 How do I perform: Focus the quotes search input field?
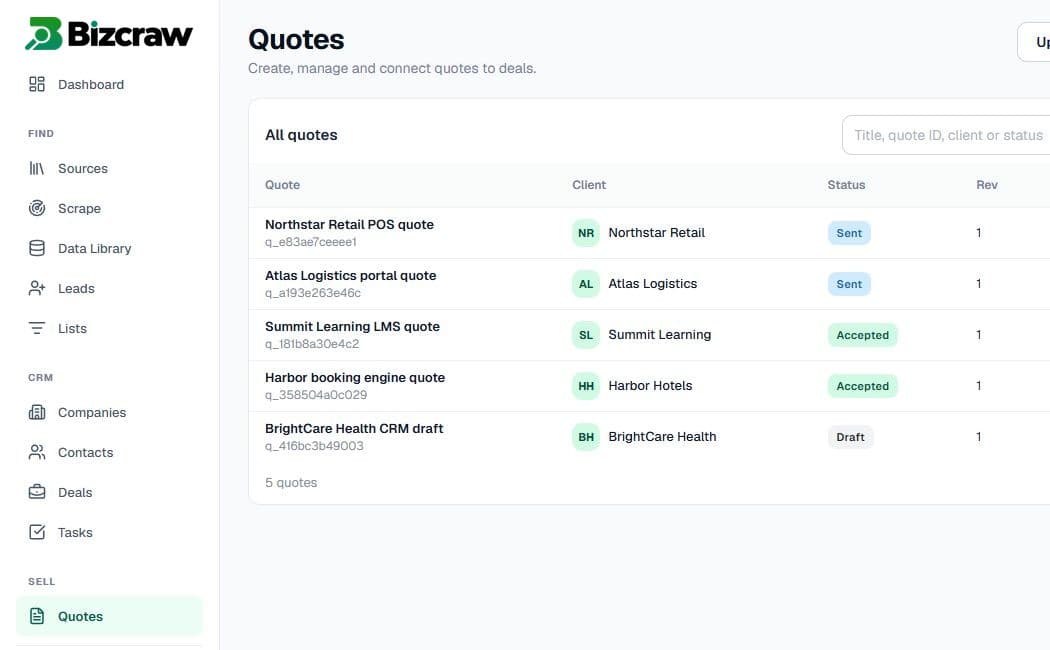946,135
